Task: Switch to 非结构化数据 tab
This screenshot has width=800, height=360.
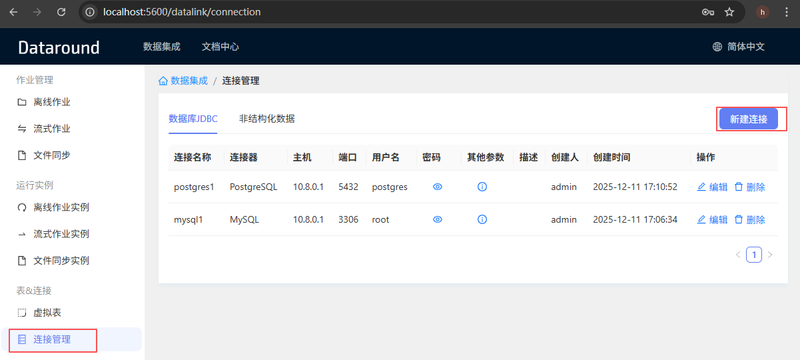Action: click(x=267, y=119)
